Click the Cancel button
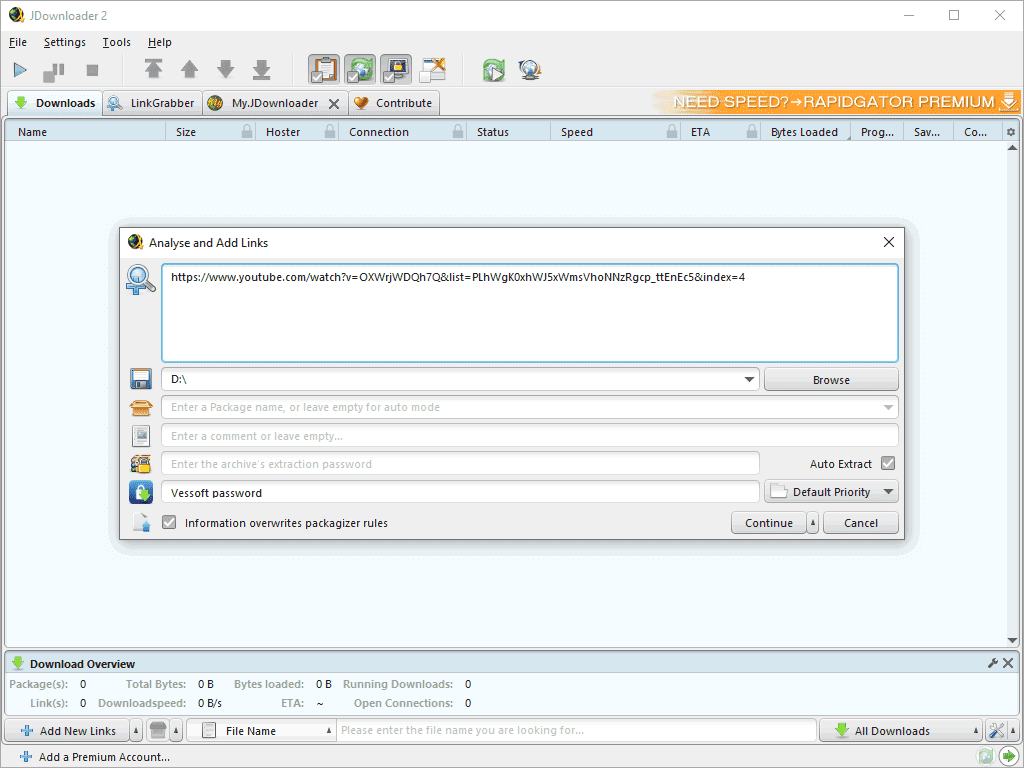The image size is (1024, 768). (860, 523)
